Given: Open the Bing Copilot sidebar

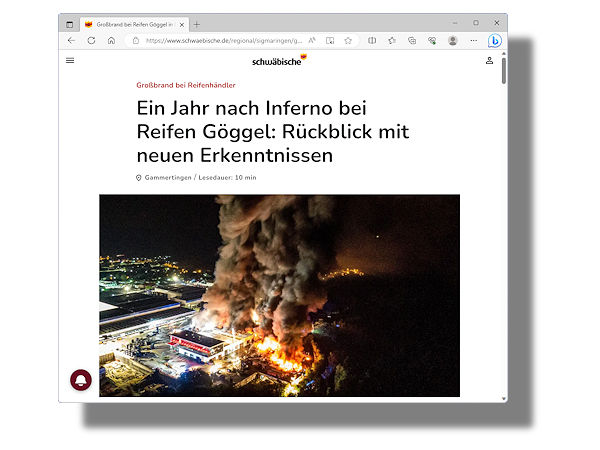Looking at the screenshot, I should click(495, 41).
